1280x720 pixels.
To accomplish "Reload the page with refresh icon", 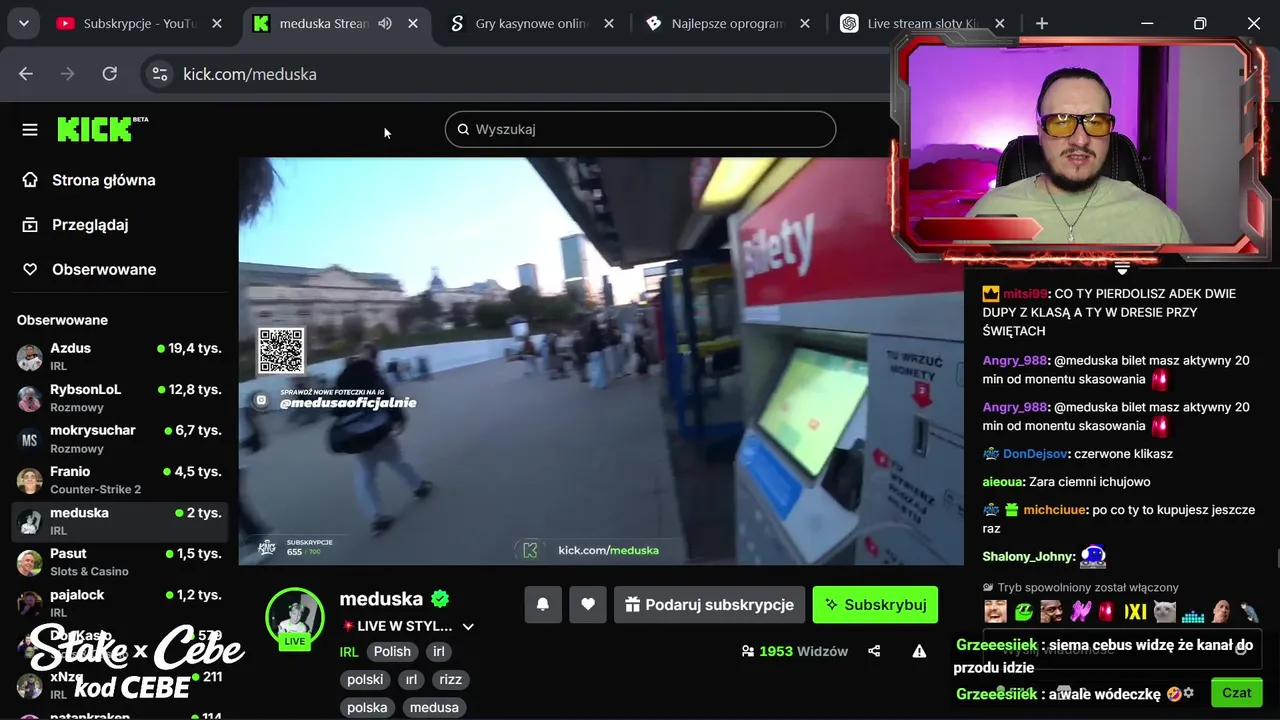I will click(x=110, y=74).
